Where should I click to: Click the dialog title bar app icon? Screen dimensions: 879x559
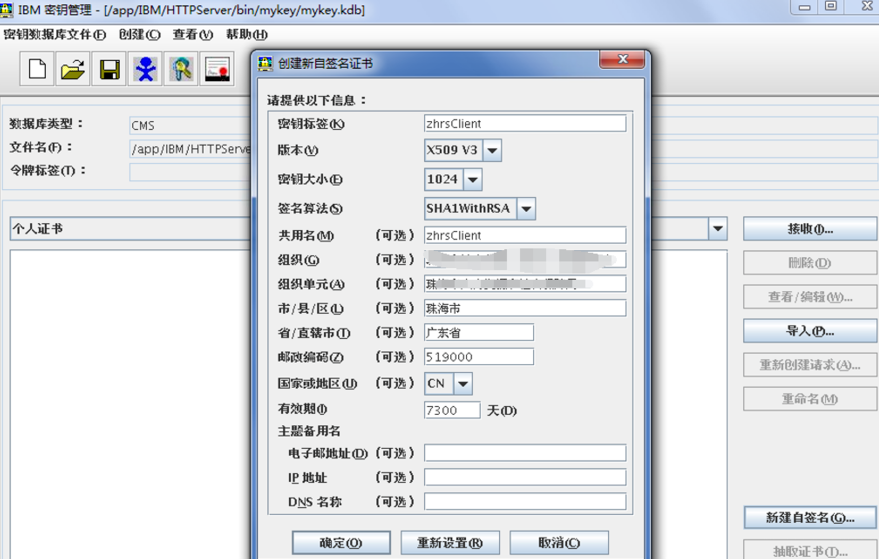(x=265, y=63)
